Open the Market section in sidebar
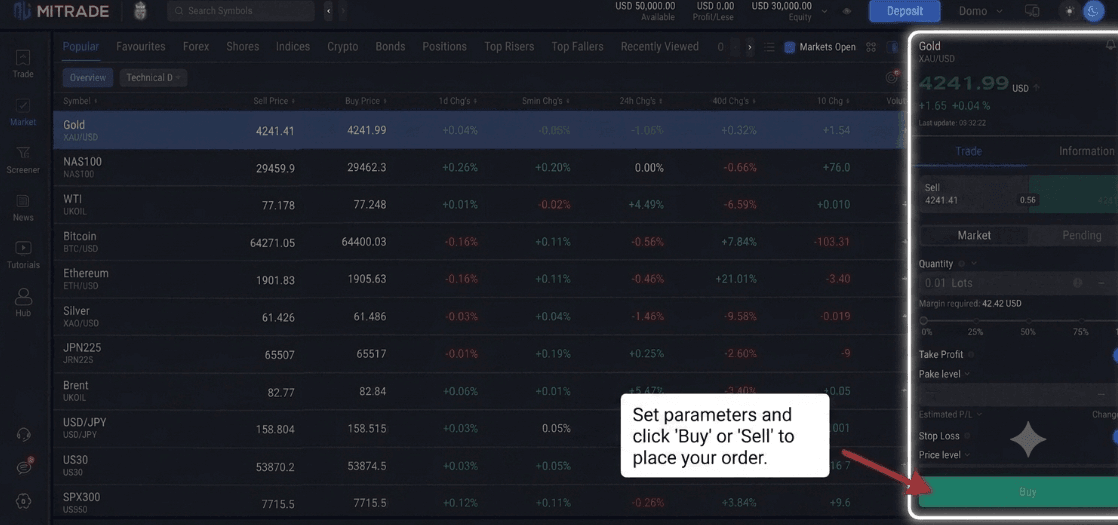The width and height of the screenshot is (1118, 525). point(23,112)
